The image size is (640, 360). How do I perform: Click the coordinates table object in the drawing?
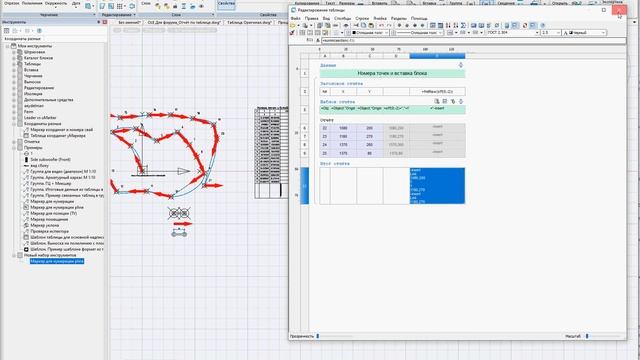coord(271,152)
